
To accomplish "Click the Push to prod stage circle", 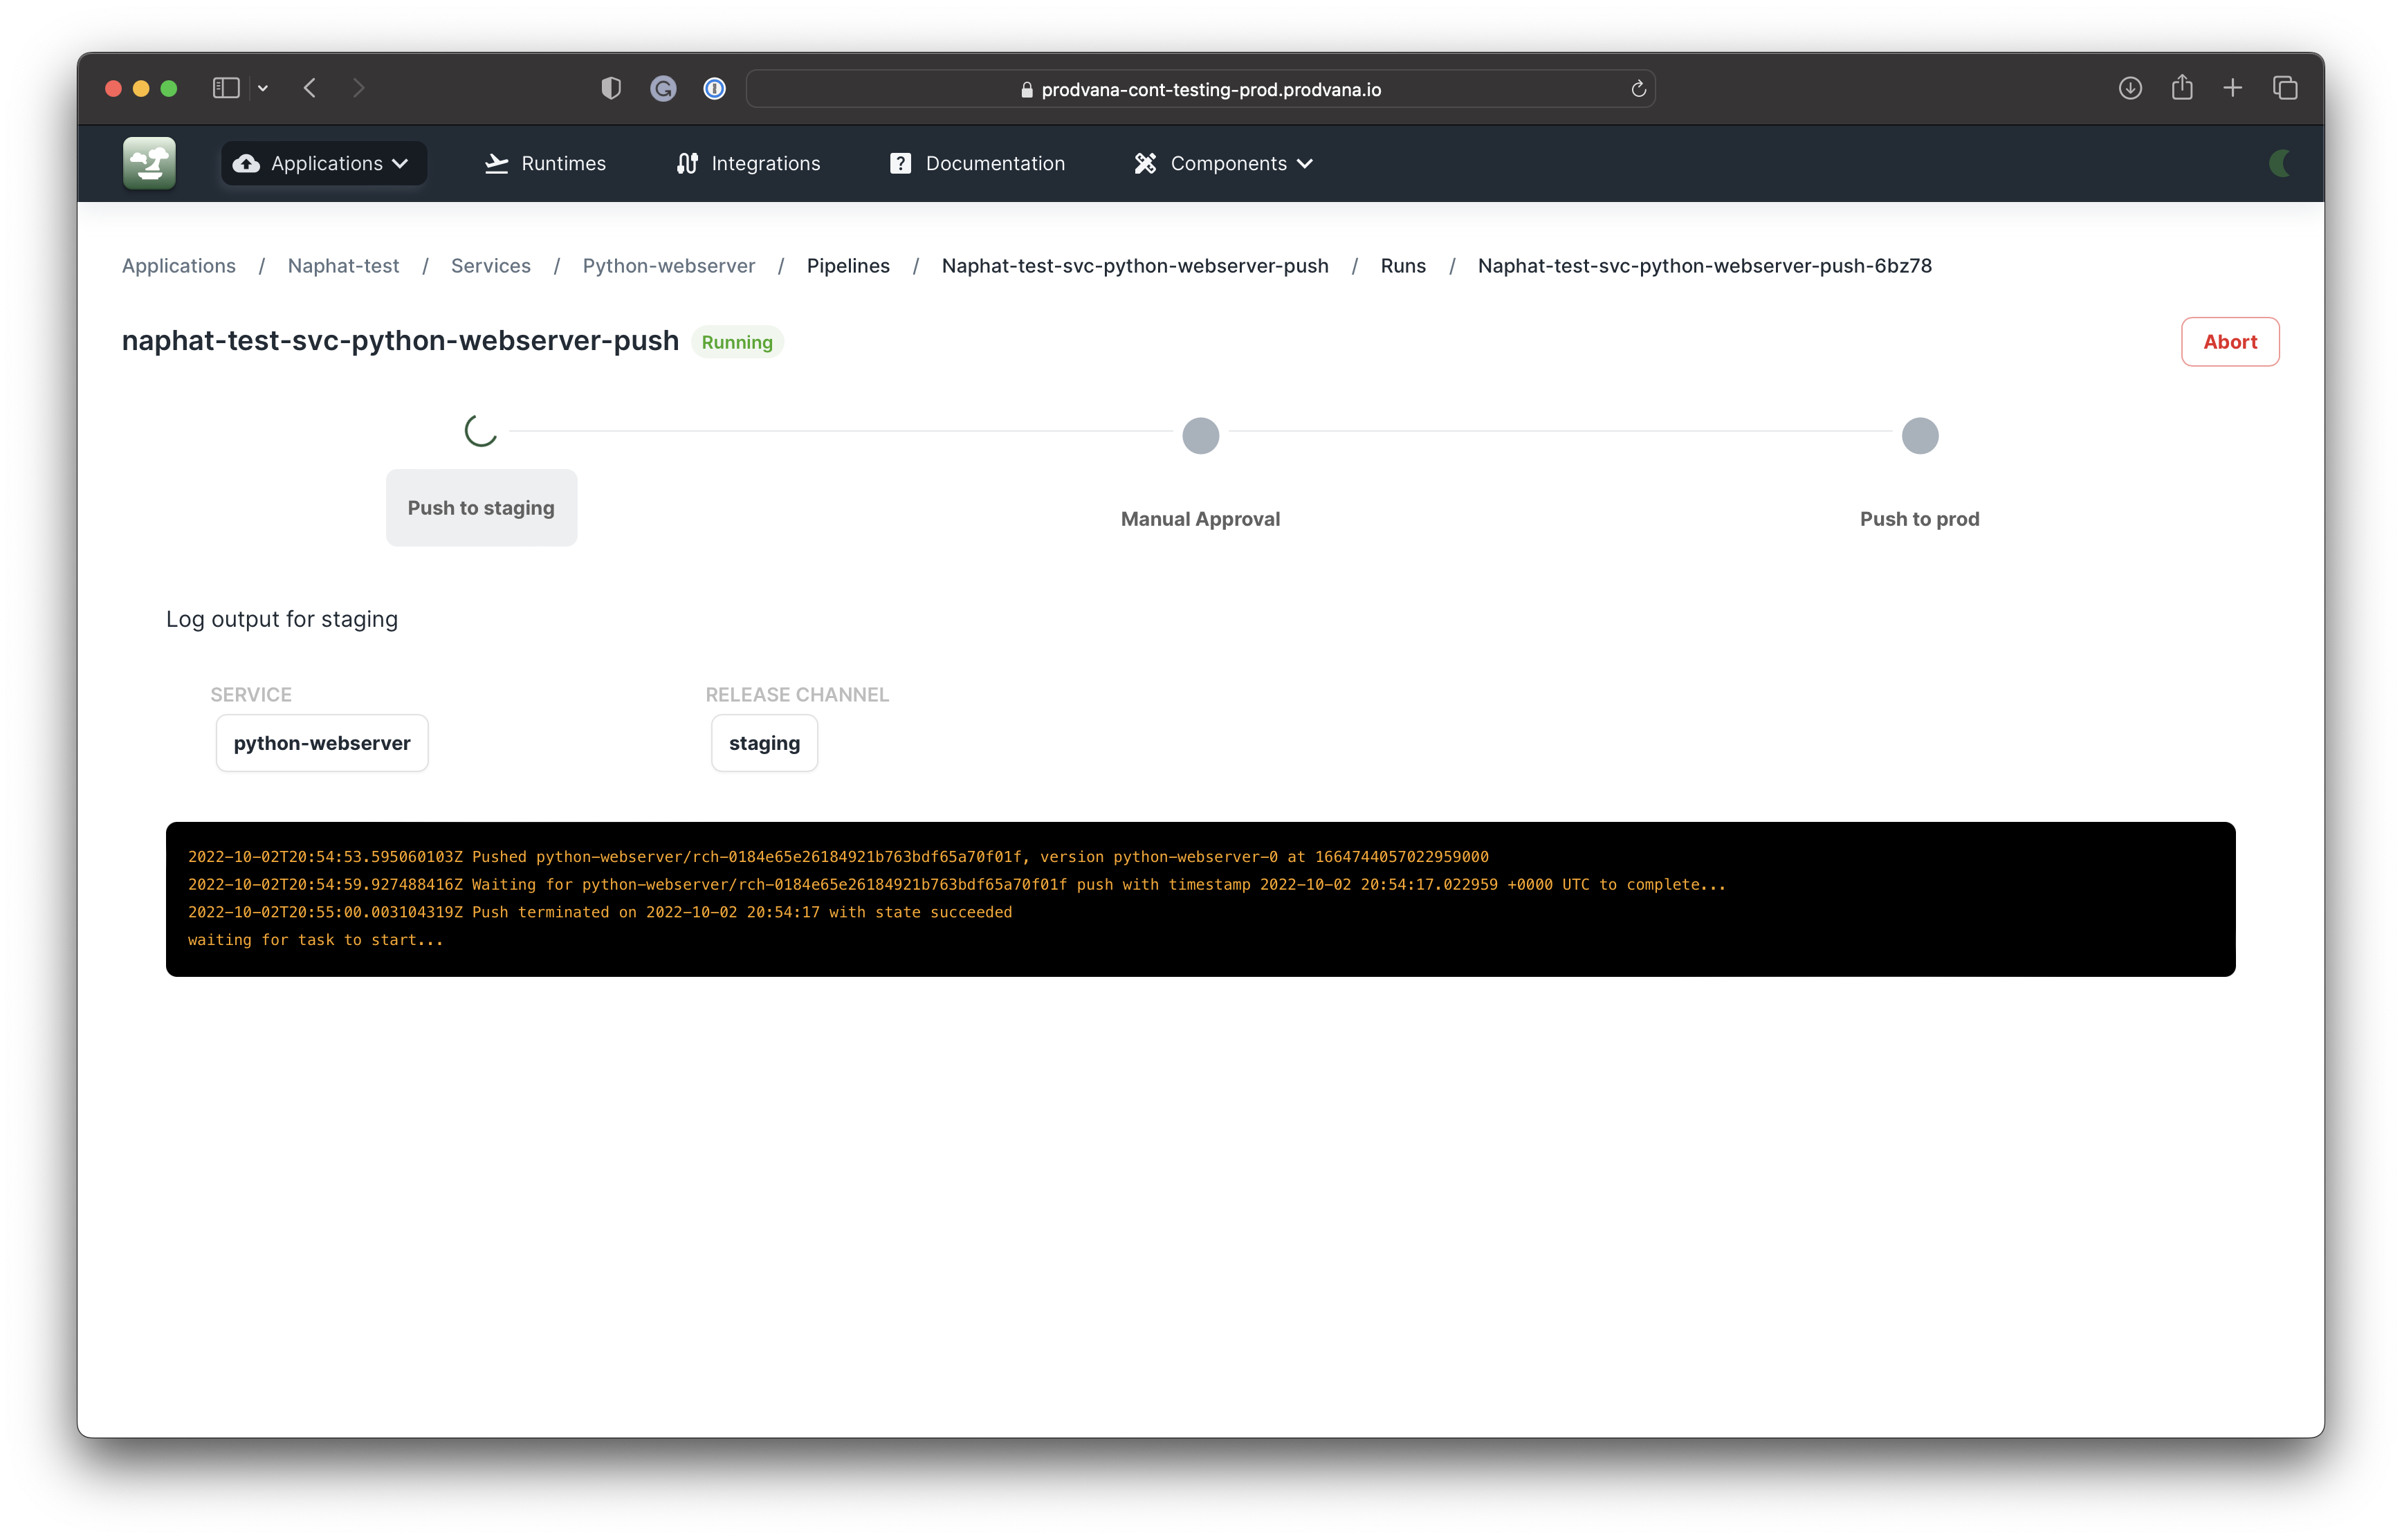I will pos(1919,436).
